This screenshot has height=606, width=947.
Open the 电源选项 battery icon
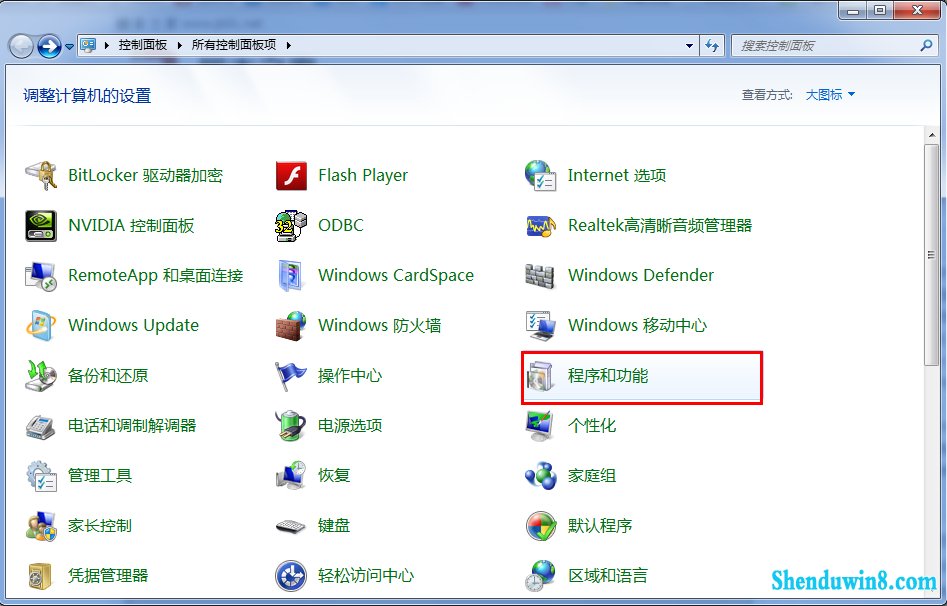(x=291, y=426)
